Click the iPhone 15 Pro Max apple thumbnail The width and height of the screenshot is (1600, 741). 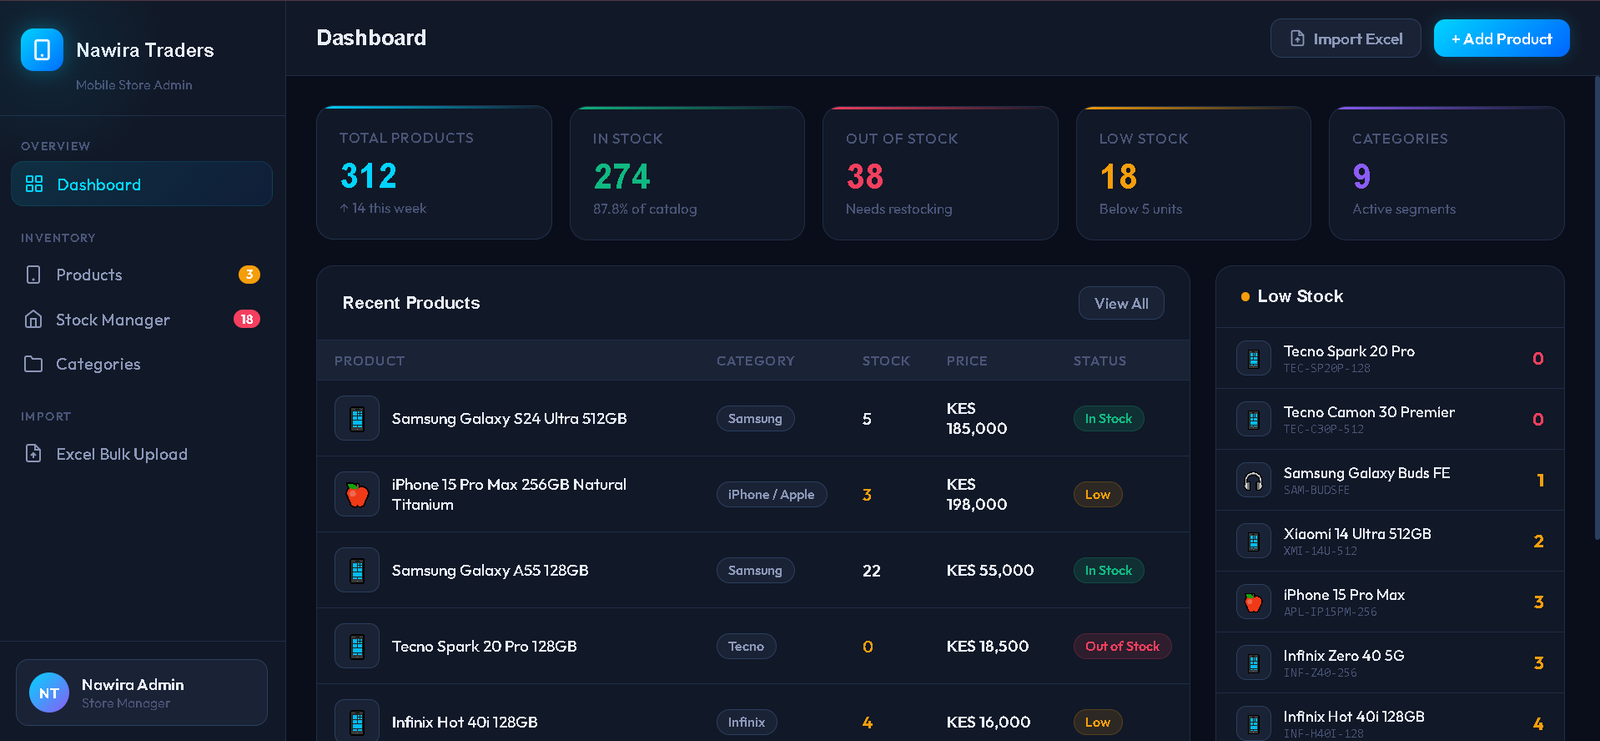357,494
